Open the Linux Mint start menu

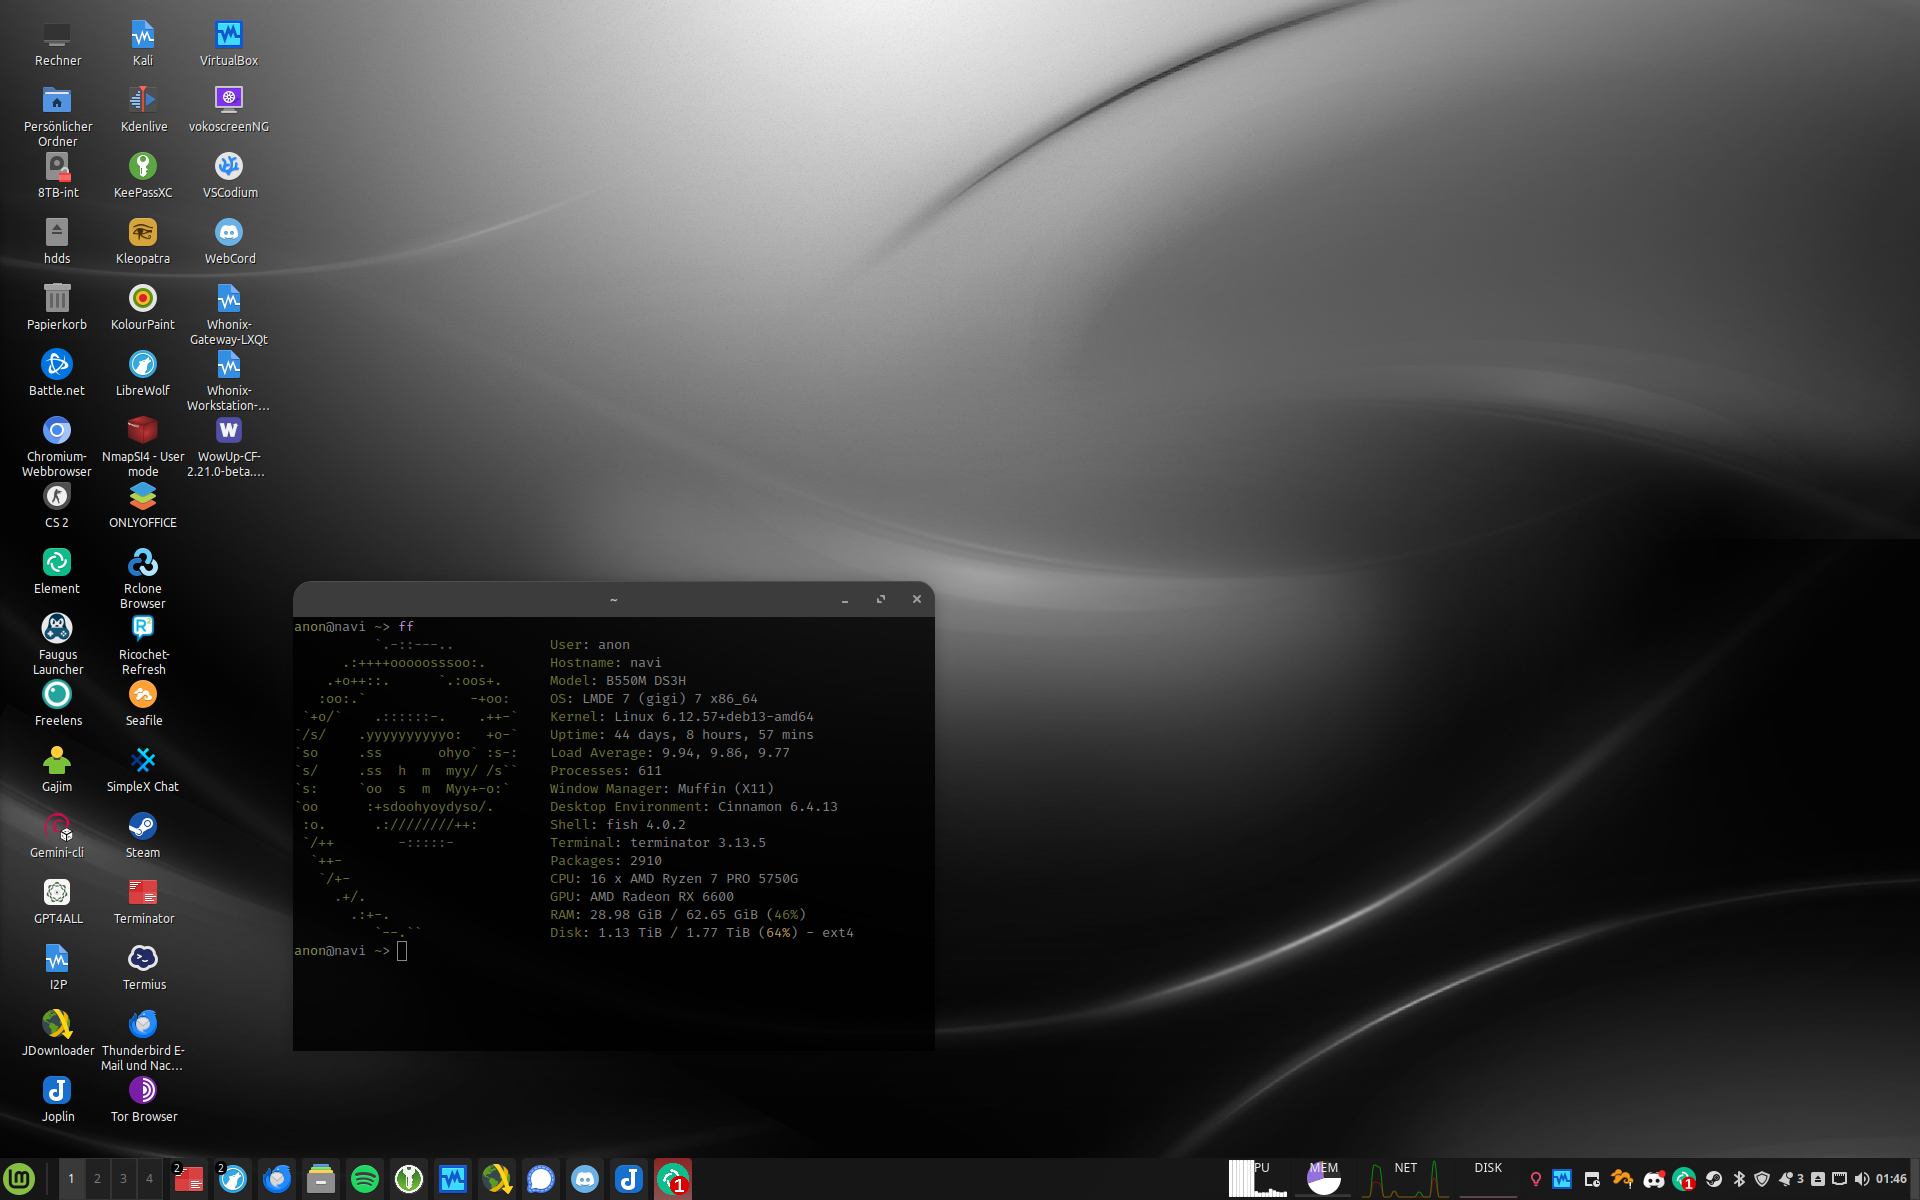pos(19,1179)
